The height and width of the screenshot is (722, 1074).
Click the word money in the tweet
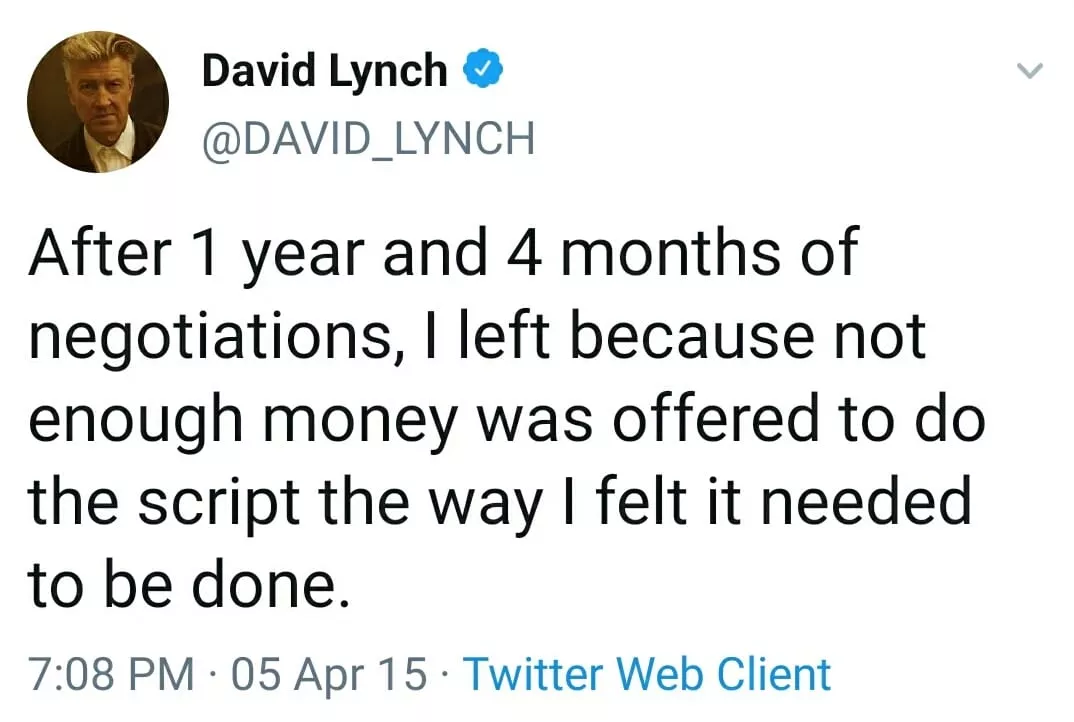tap(355, 419)
